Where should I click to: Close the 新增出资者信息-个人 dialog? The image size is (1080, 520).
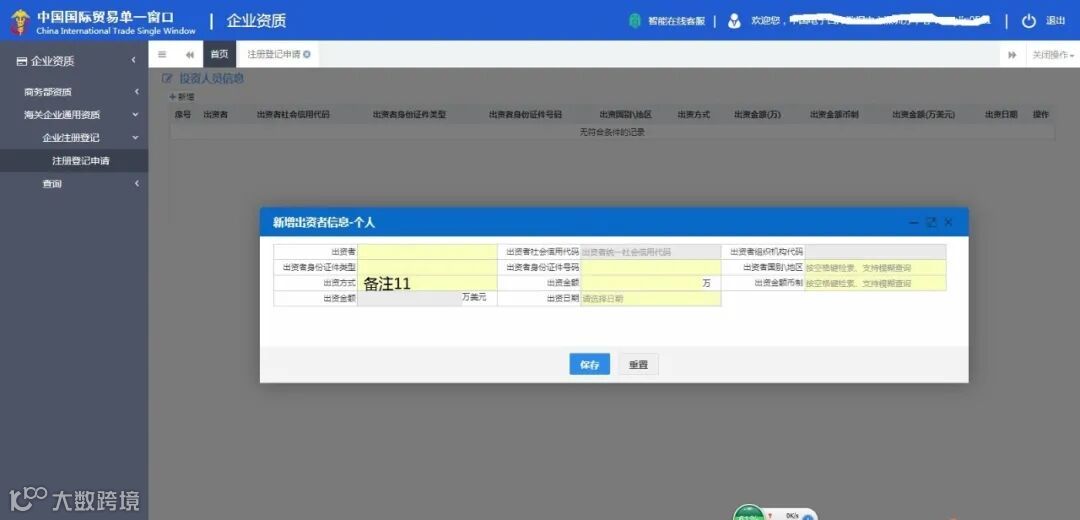coord(948,222)
